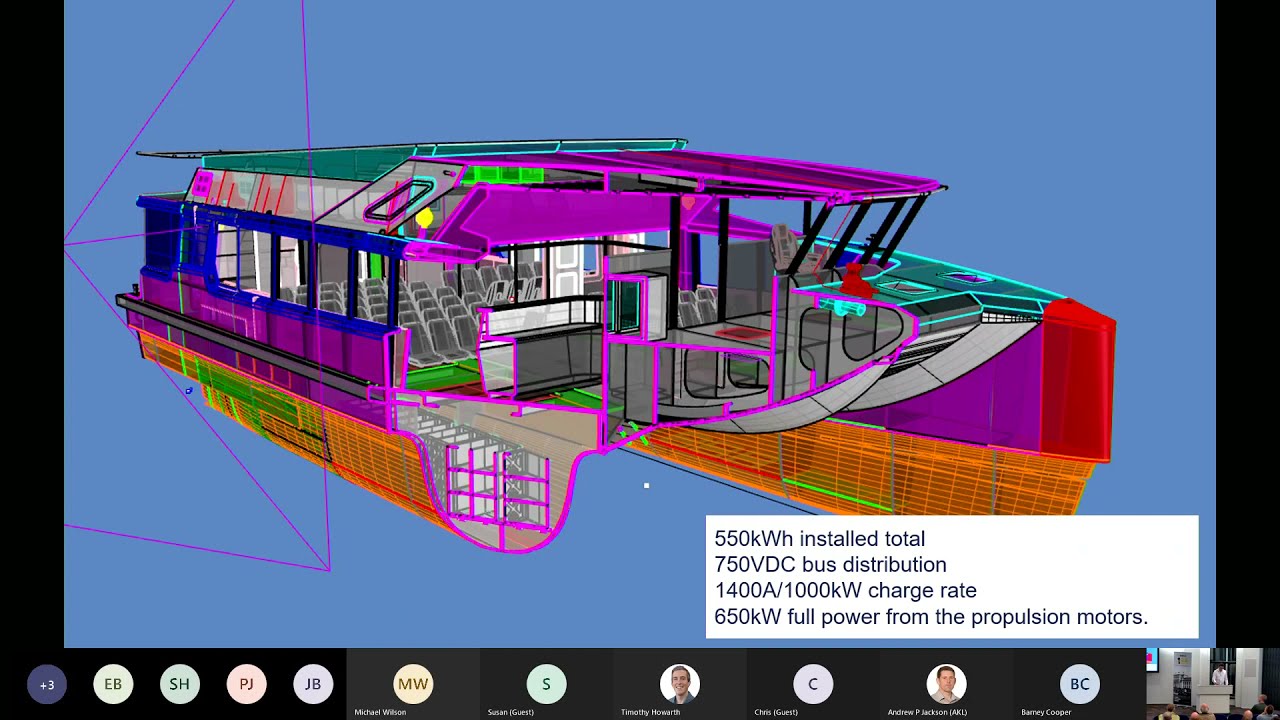Click the 'Michael Wilson' name label
The height and width of the screenshot is (720, 1280).
coord(380,712)
